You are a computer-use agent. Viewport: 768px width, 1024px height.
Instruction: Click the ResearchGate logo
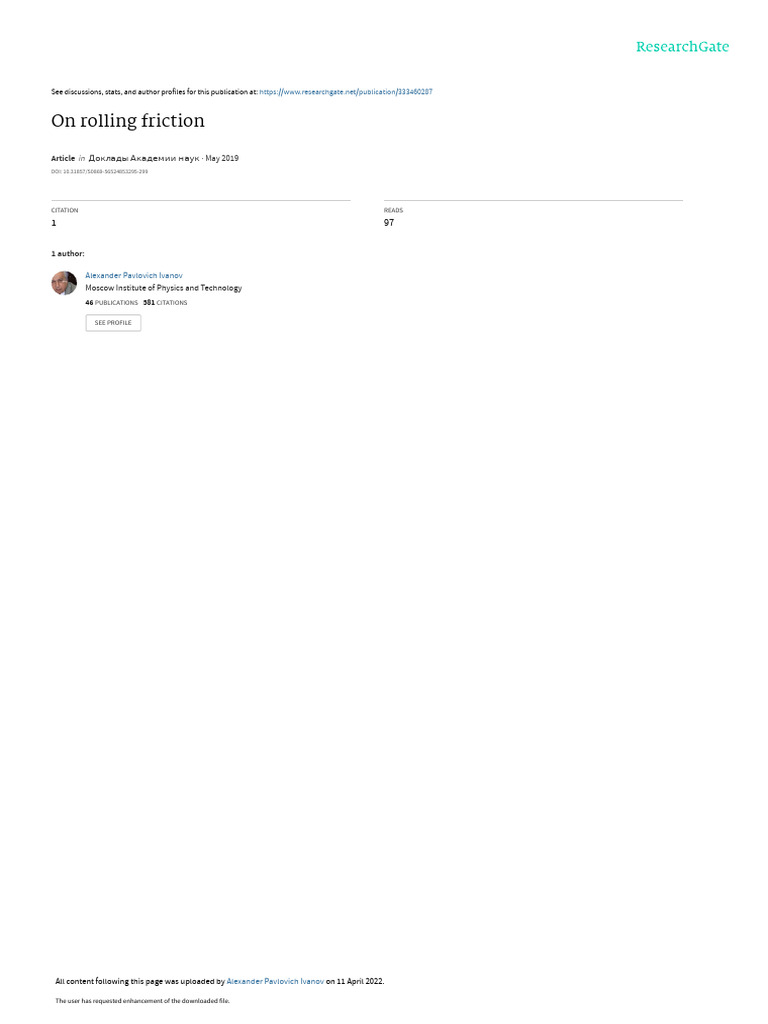coord(682,46)
